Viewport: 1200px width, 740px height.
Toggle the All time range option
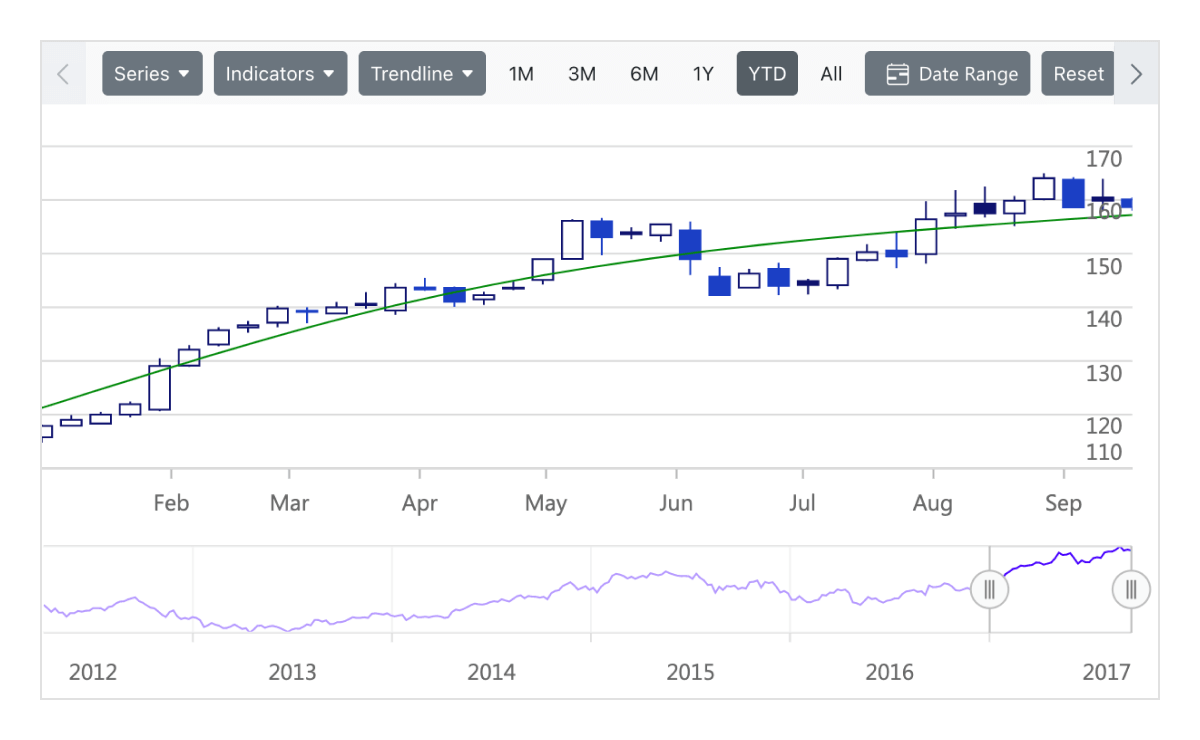pos(831,73)
